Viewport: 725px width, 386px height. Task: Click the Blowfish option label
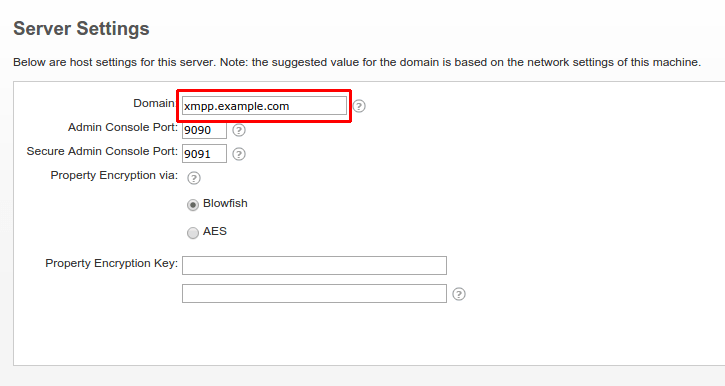coord(225,203)
